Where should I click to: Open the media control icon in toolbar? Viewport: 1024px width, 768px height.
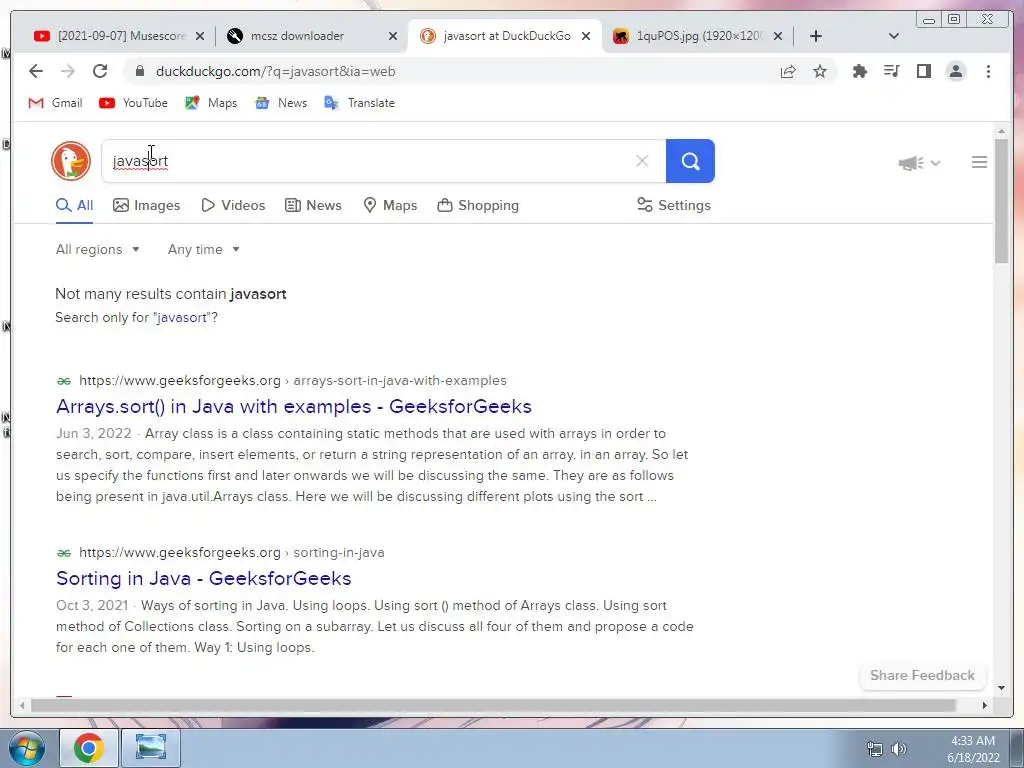click(x=891, y=71)
